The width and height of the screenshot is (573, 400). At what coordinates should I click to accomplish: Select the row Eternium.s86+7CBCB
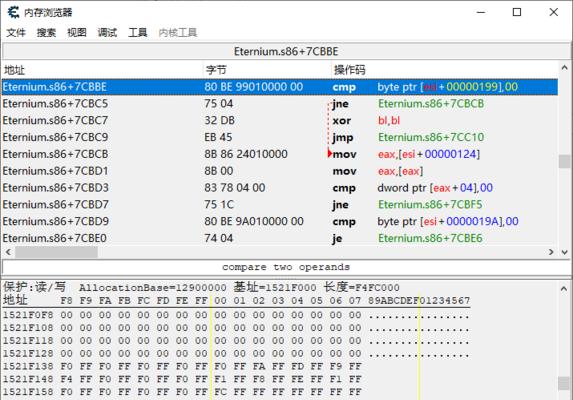pyautogui.click(x=280, y=154)
